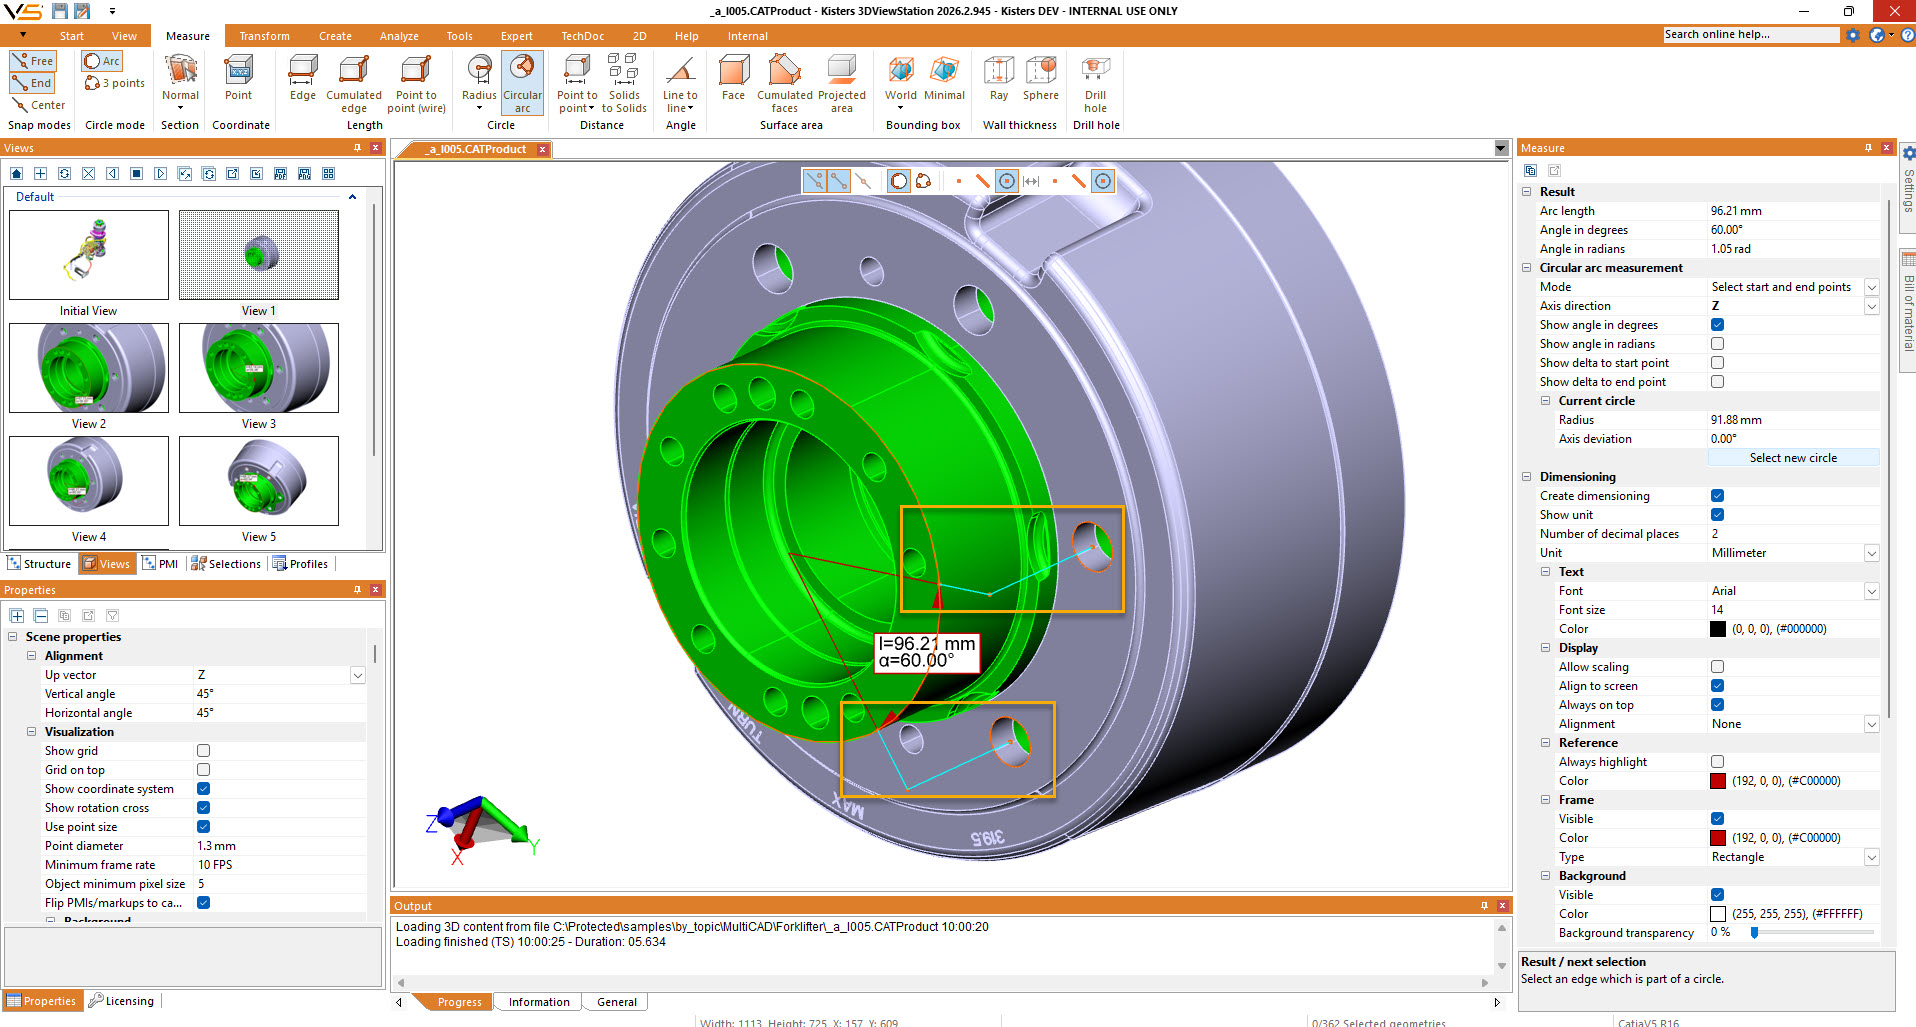Toggle Show unit checkbox

1717,515
